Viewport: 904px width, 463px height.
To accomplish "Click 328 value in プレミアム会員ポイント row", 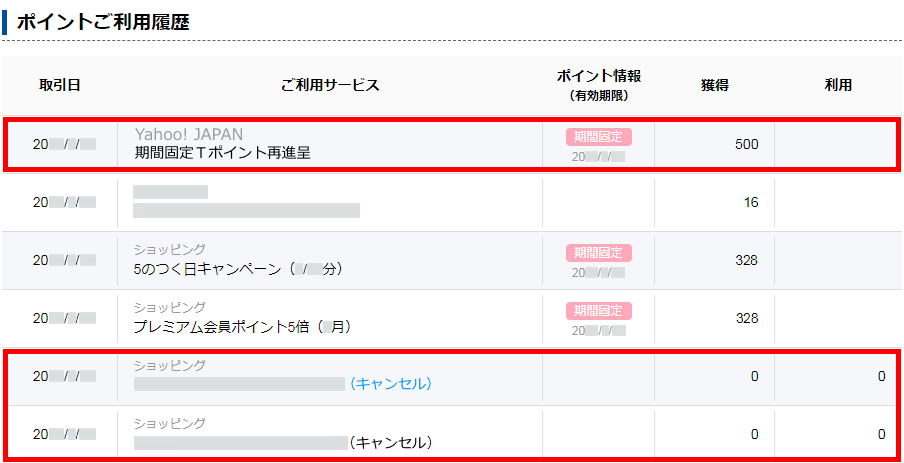I will 747,318.
